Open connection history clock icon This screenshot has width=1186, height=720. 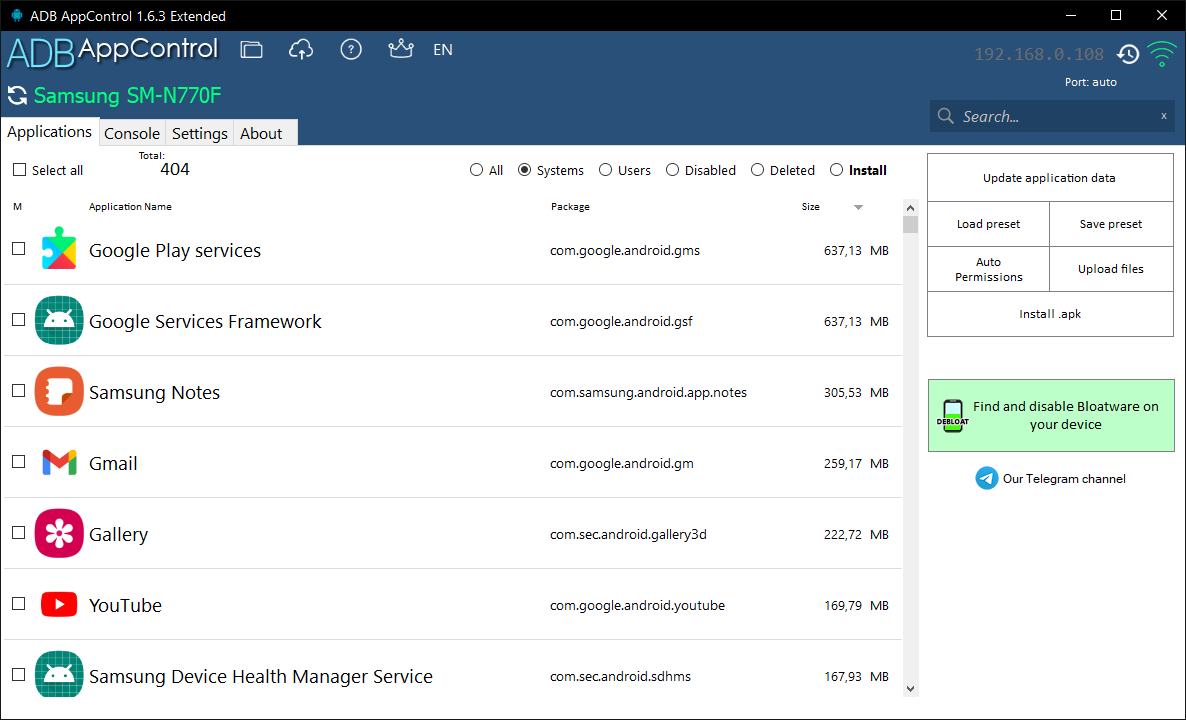[x=1128, y=54]
